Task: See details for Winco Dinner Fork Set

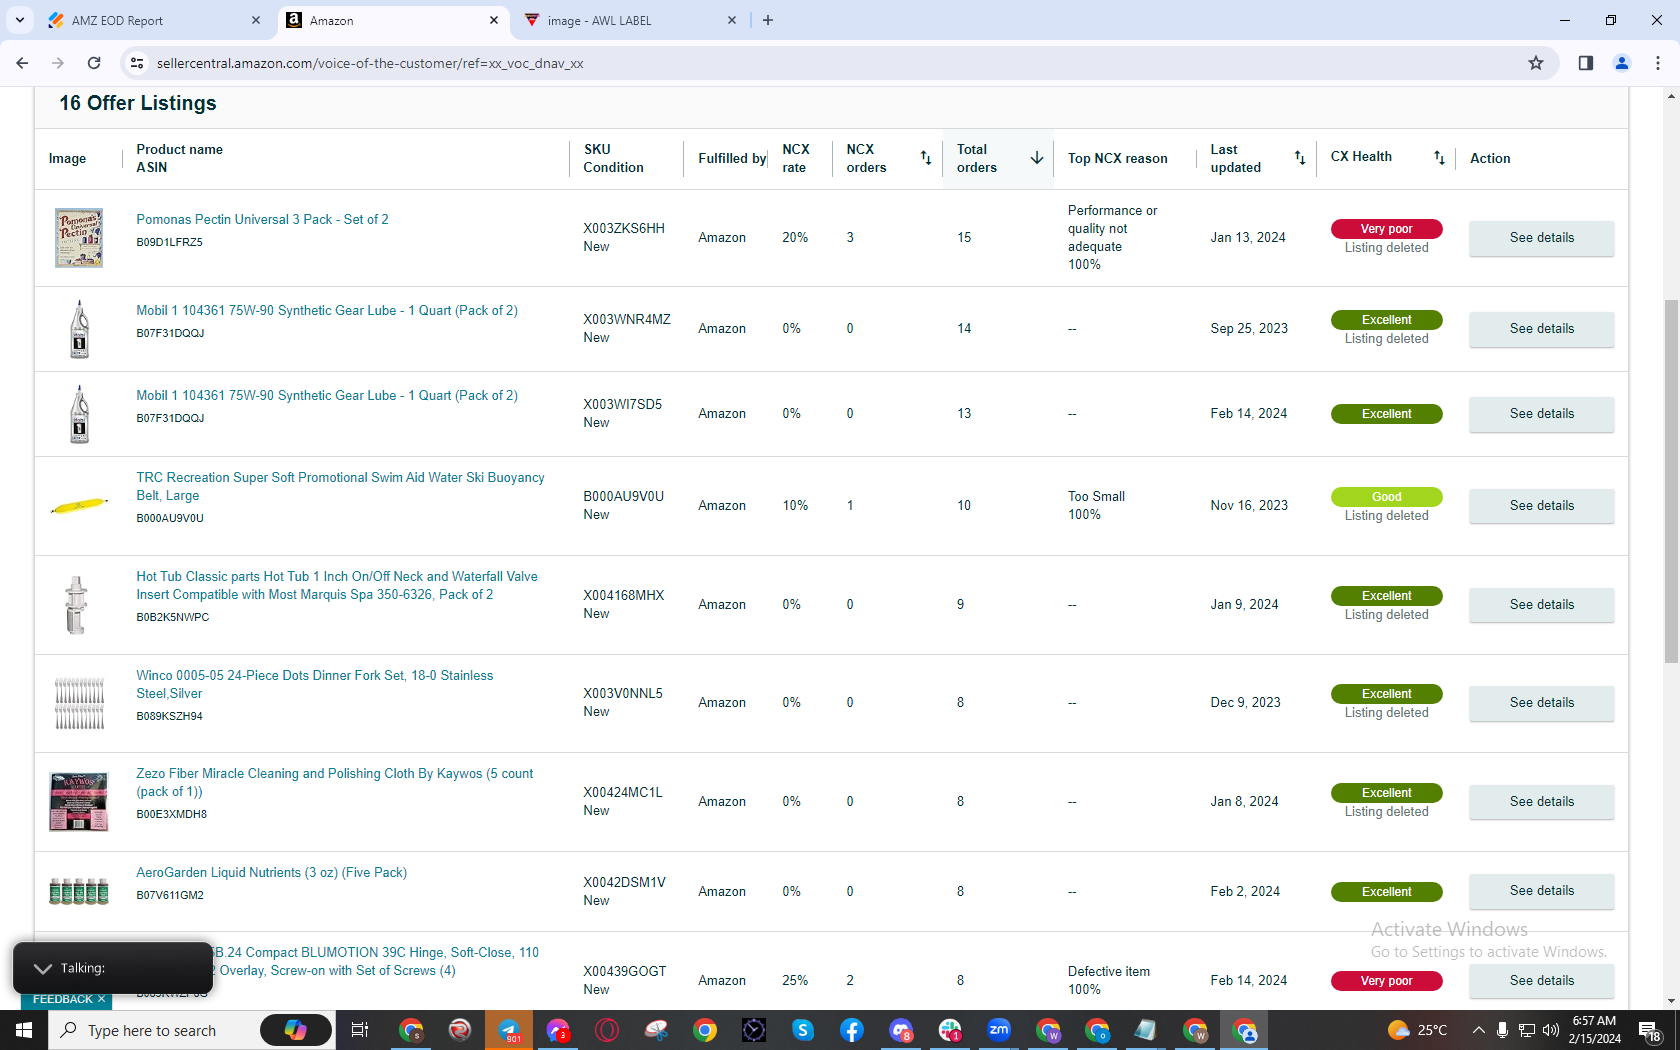Action: (1541, 703)
